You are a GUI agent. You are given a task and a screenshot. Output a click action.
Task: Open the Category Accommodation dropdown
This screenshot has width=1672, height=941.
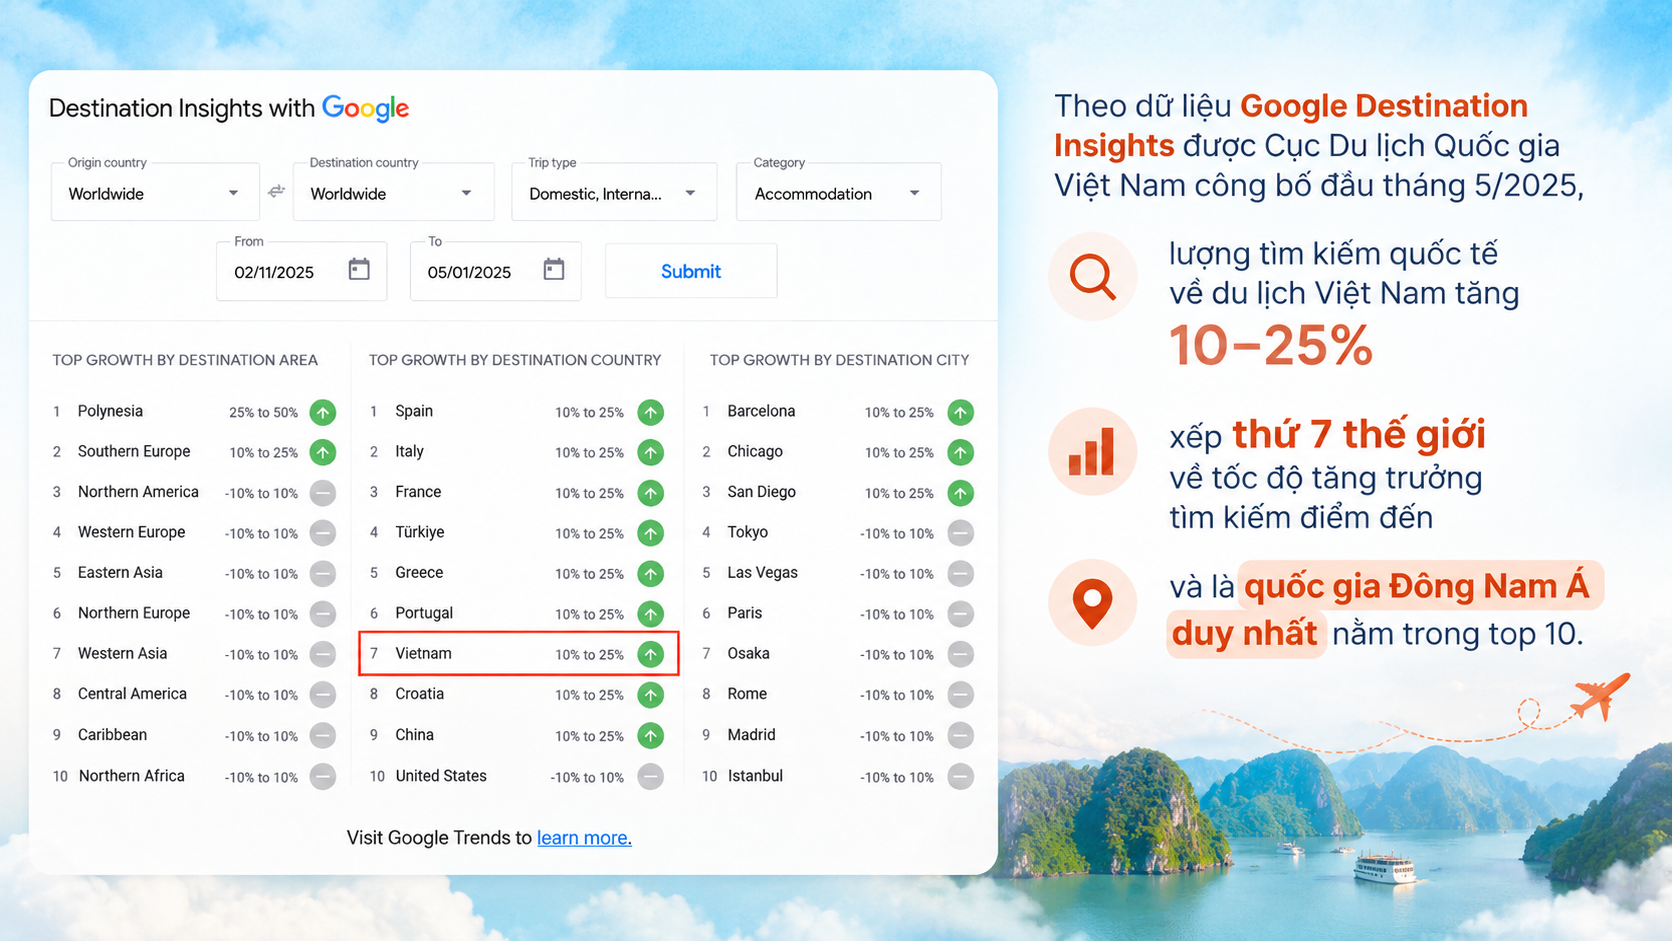coord(838,192)
